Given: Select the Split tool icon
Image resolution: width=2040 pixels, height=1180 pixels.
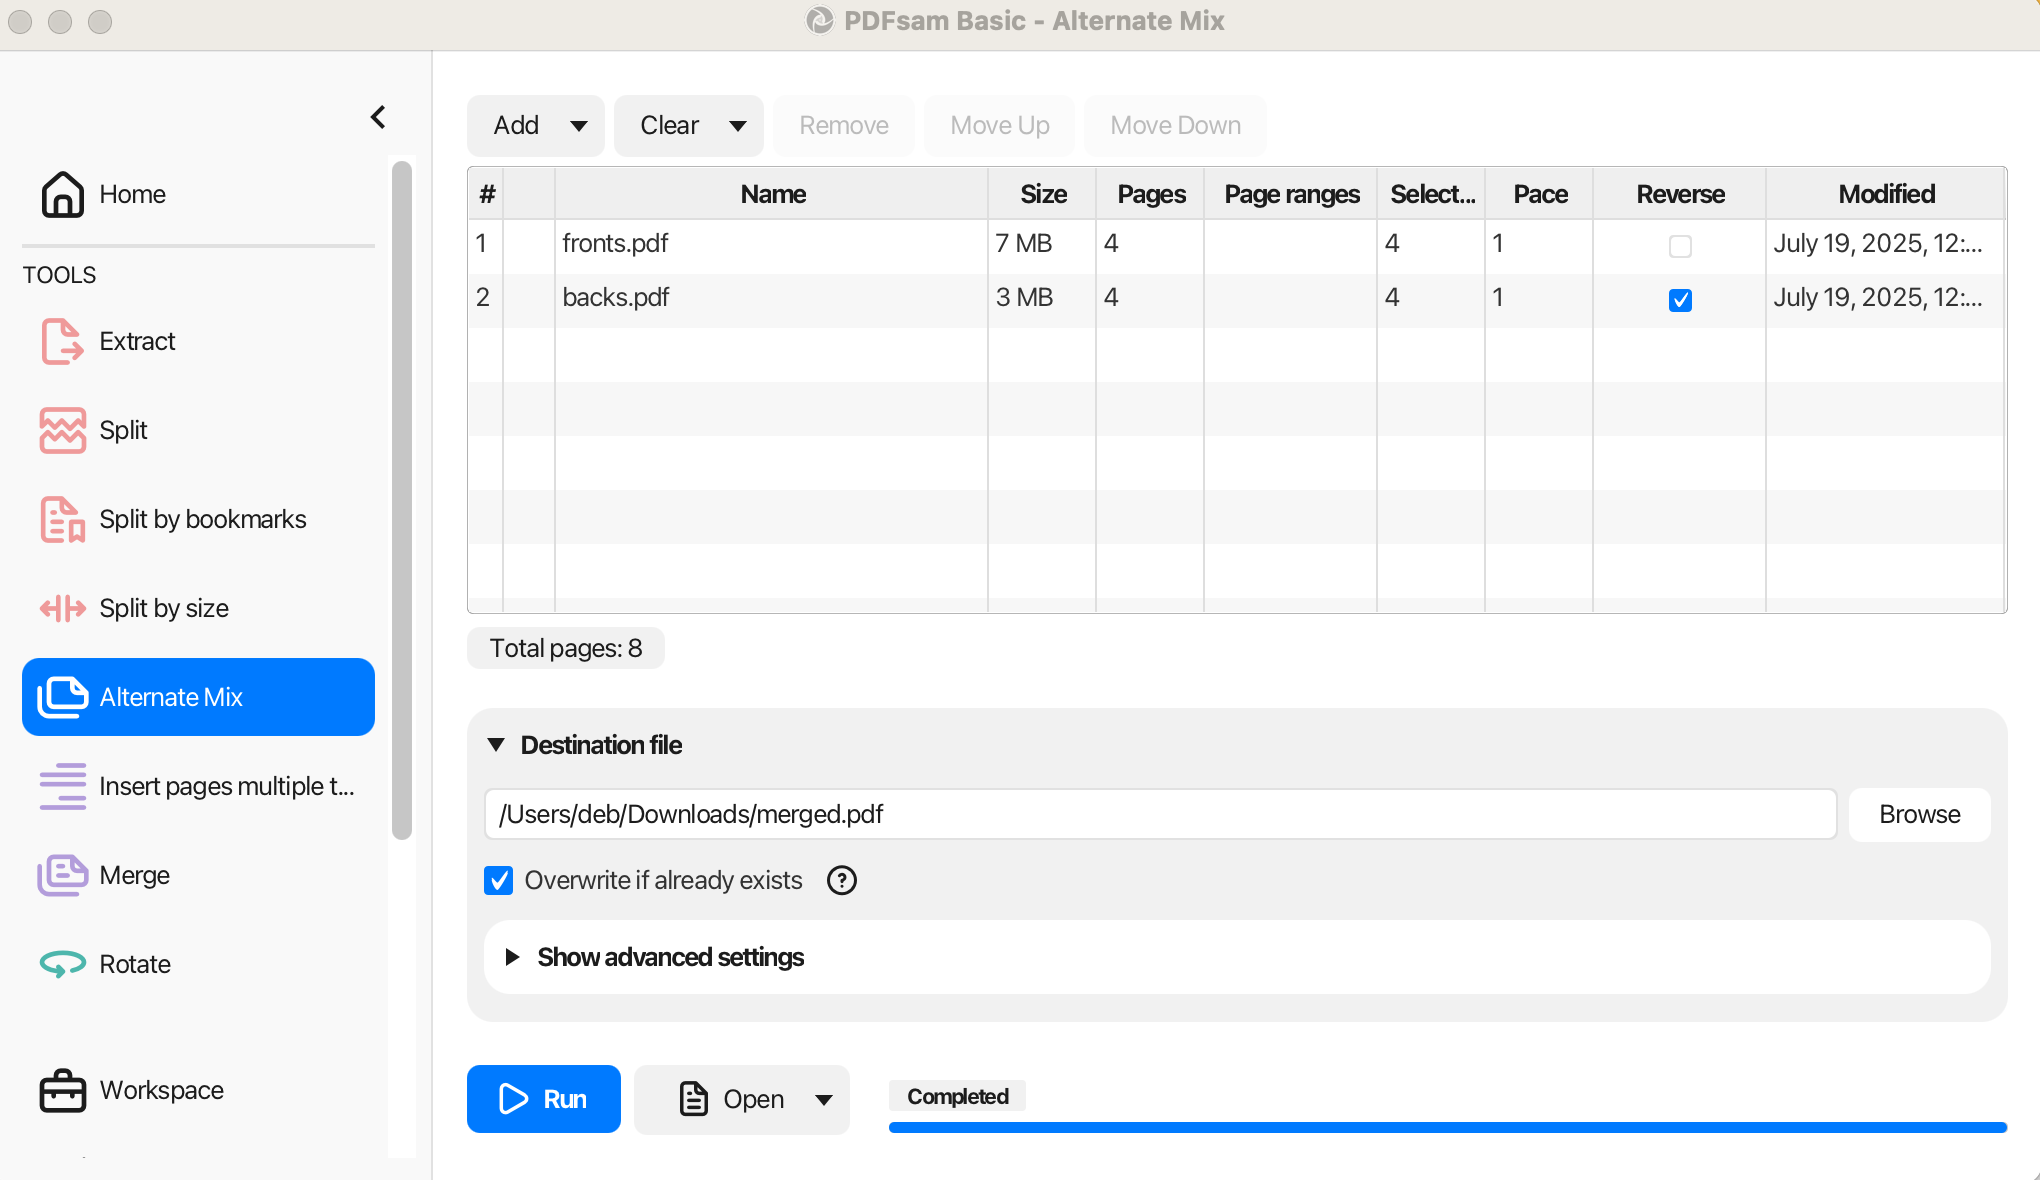Looking at the screenshot, I should coord(62,430).
